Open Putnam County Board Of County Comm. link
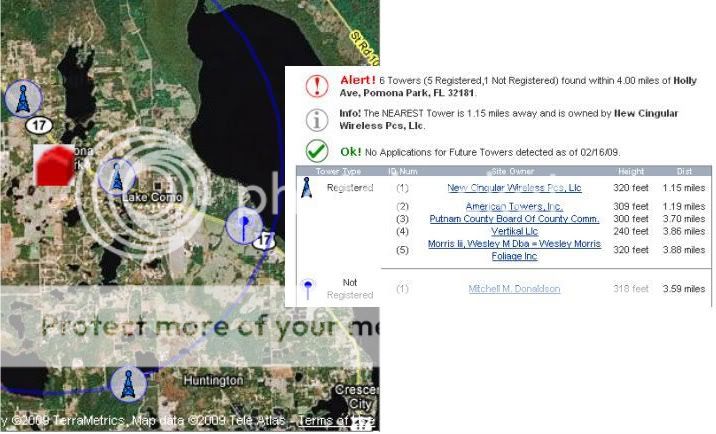This screenshot has width=716, height=434. (514, 218)
